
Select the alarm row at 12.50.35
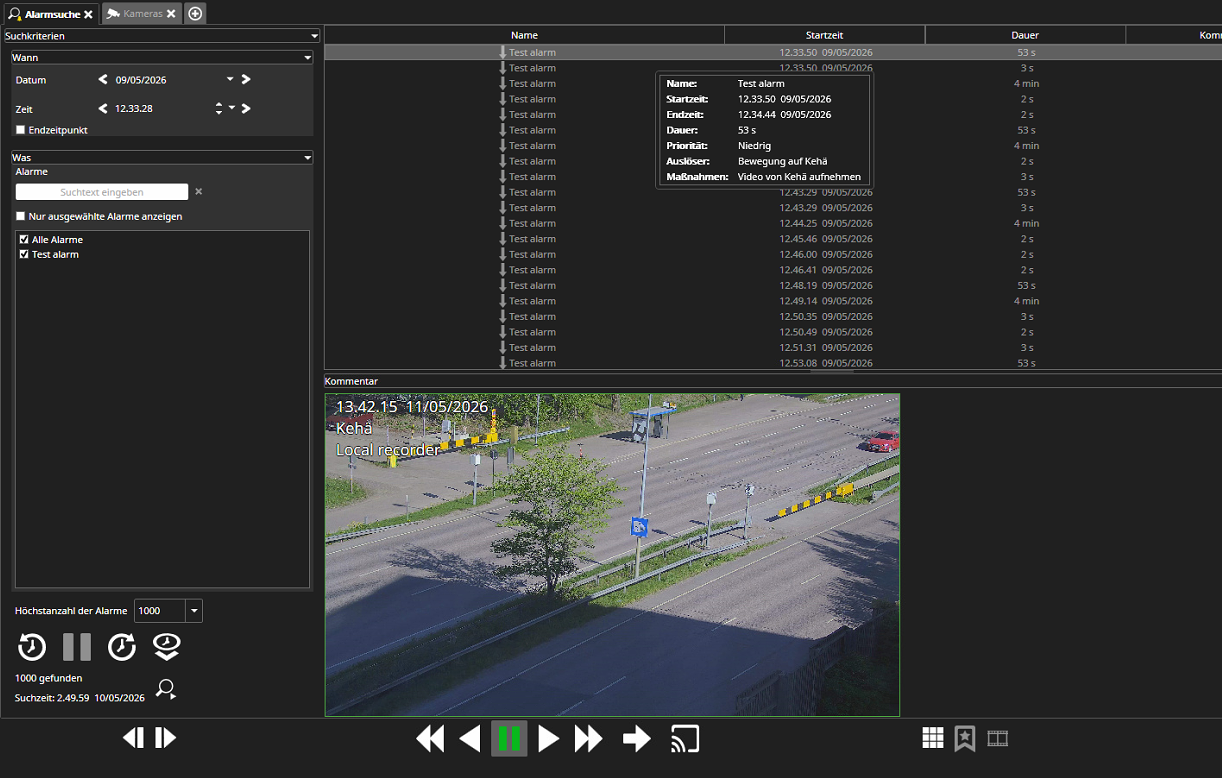point(773,316)
